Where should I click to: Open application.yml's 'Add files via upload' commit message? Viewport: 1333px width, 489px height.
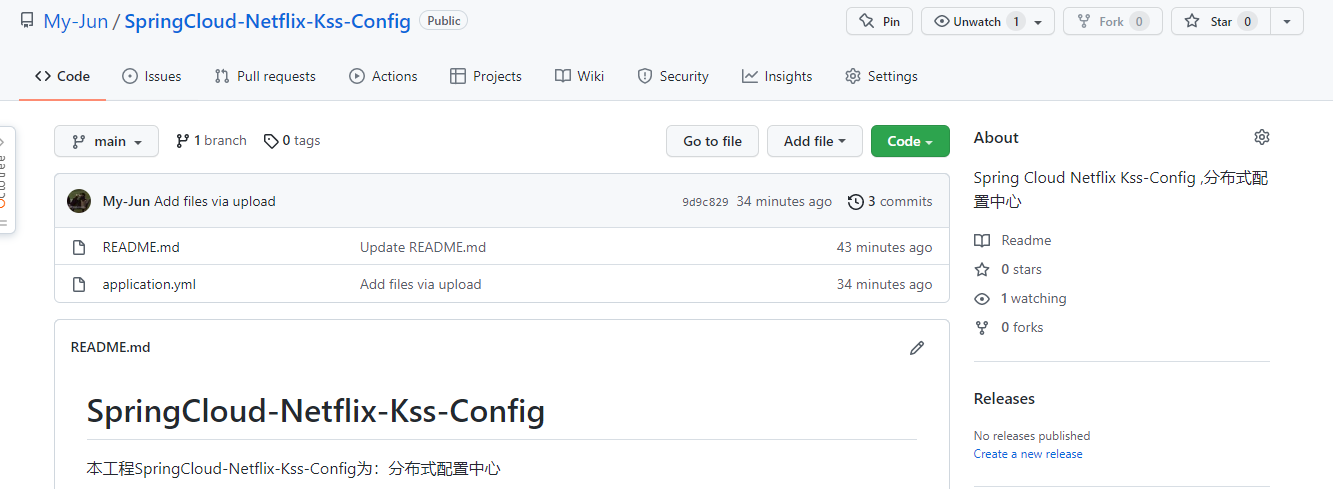[421, 284]
